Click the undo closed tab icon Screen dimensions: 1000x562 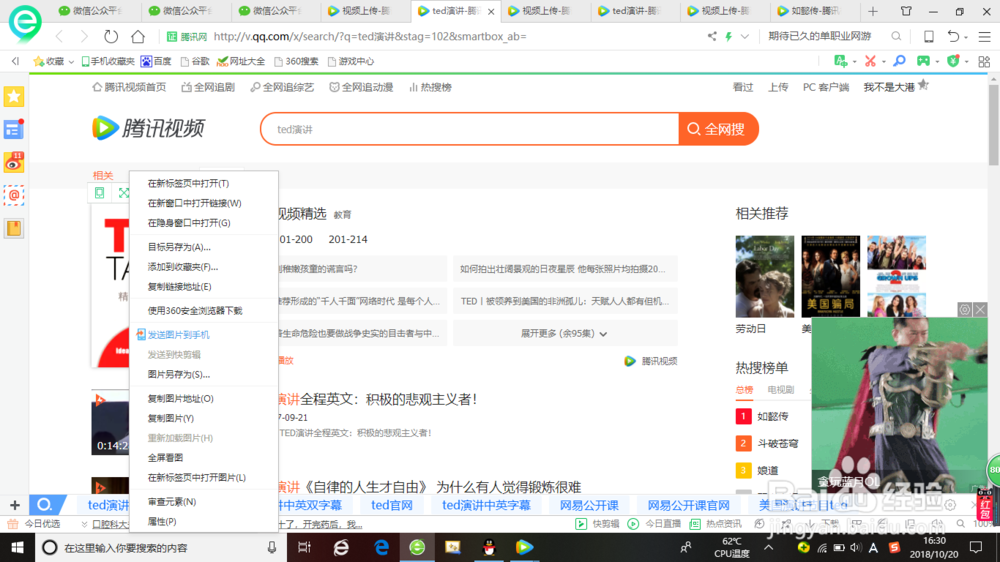[x=953, y=36]
